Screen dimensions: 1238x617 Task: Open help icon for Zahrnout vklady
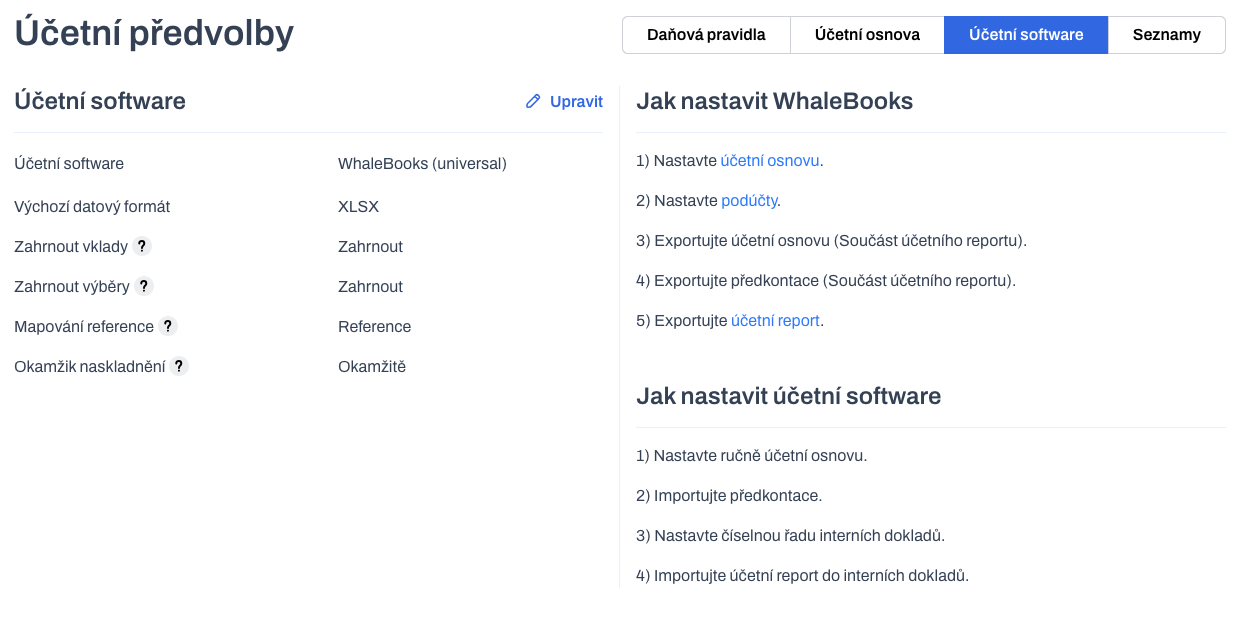pyautogui.click(x=142, y=246)
